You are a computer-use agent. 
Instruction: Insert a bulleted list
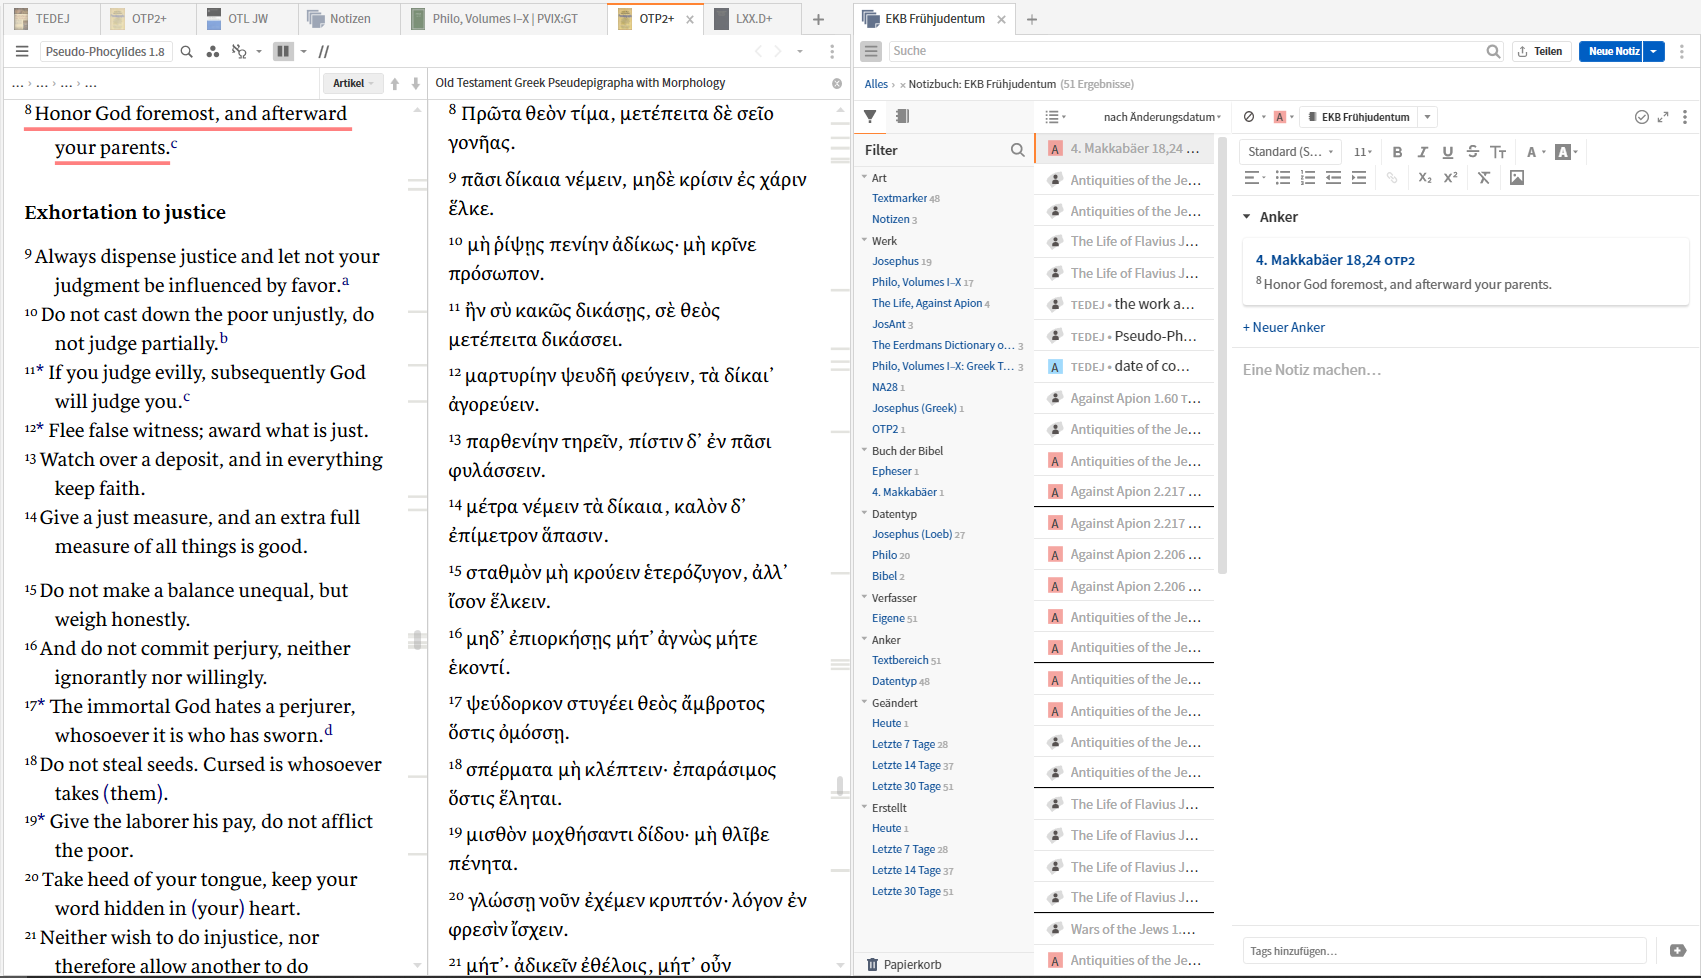(1282, 178)
